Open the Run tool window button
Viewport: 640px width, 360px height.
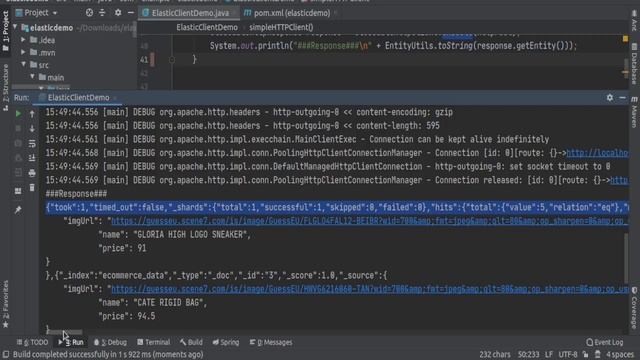(x=71, y=342)
